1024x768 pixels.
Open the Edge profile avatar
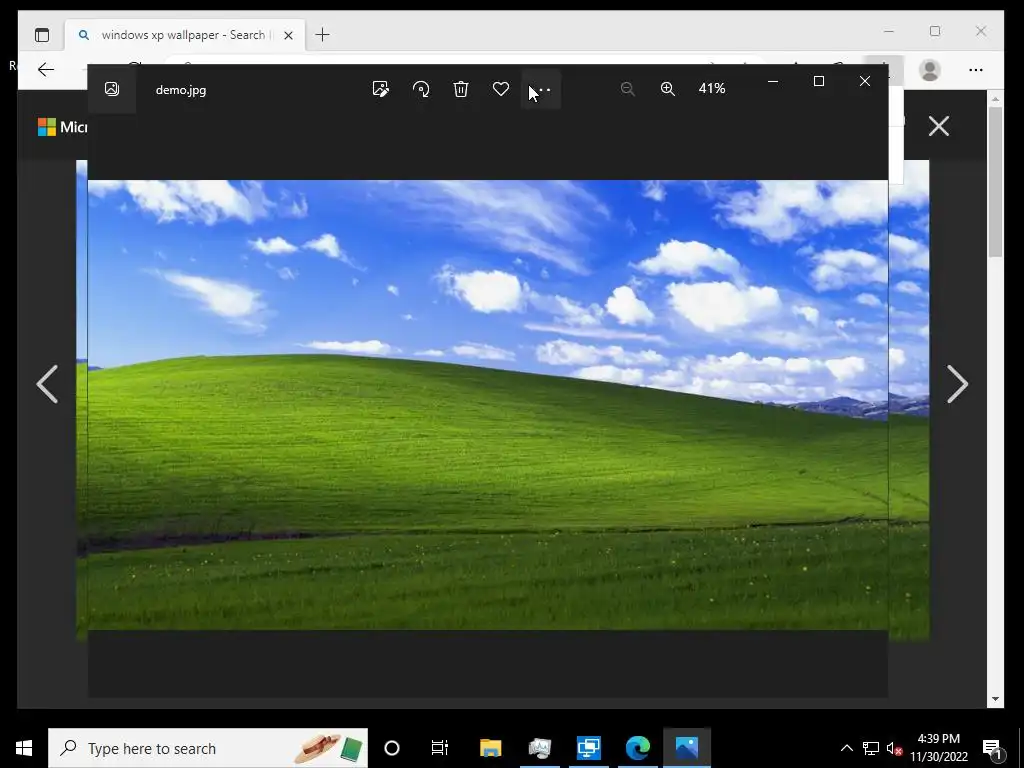click(x=929, y=70)
